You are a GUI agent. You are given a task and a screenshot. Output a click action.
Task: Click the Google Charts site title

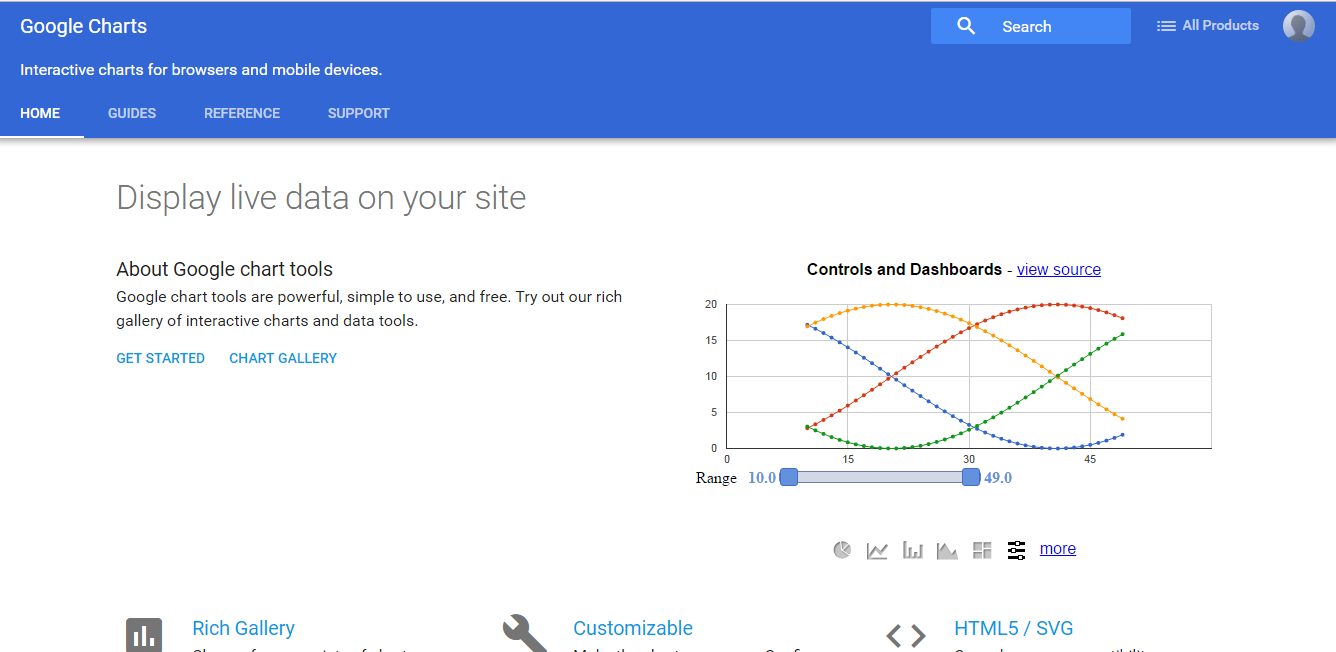click(84, 27)
